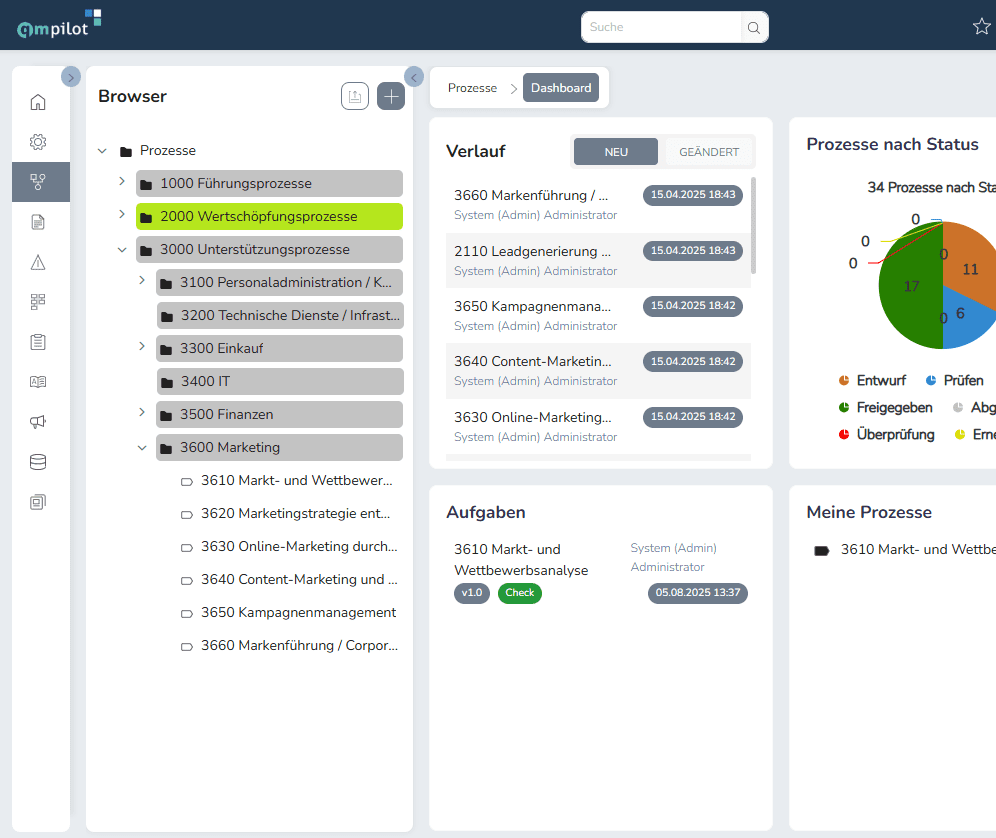The image size is (996, 838).
Task: Open the home icon in the sidebar
Action: click(x=38, y=102)
